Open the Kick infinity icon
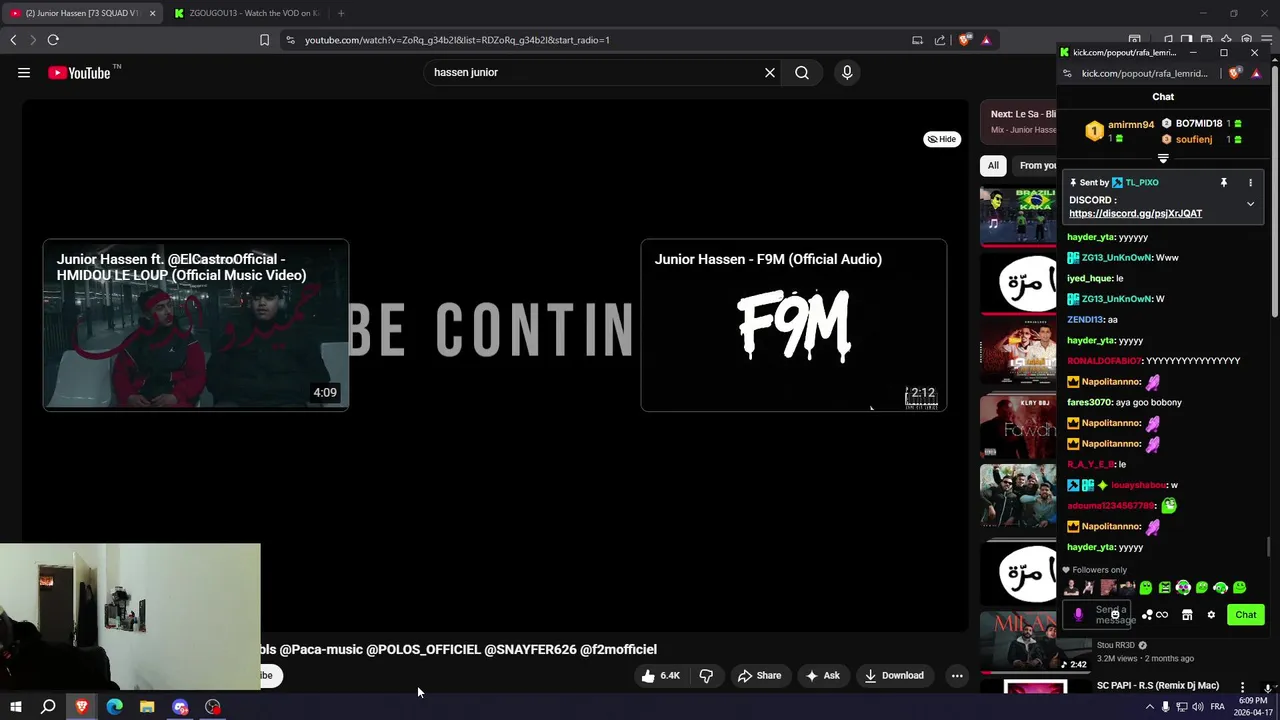The width and height of the screenshot is (1280, 720). coord(1162,615)
